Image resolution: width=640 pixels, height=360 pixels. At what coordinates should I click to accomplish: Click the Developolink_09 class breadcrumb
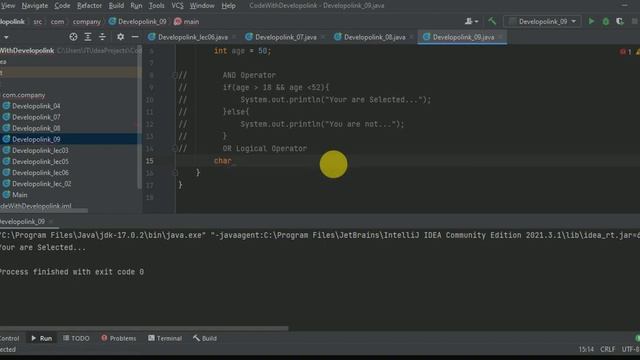pyautogui.click(x=137, y=22)
